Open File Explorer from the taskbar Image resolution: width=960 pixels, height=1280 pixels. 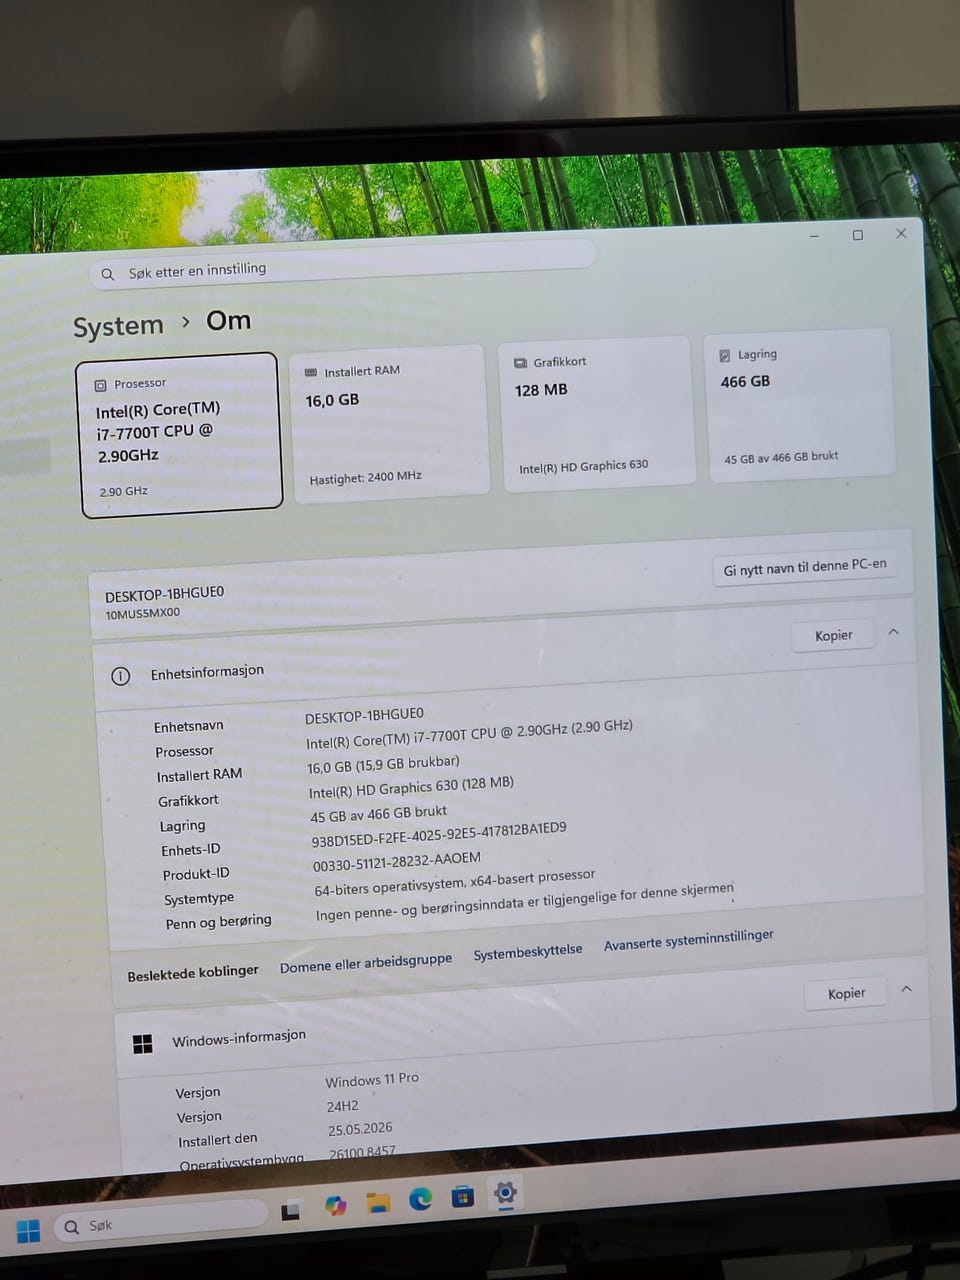click(x=378, y=1202)
